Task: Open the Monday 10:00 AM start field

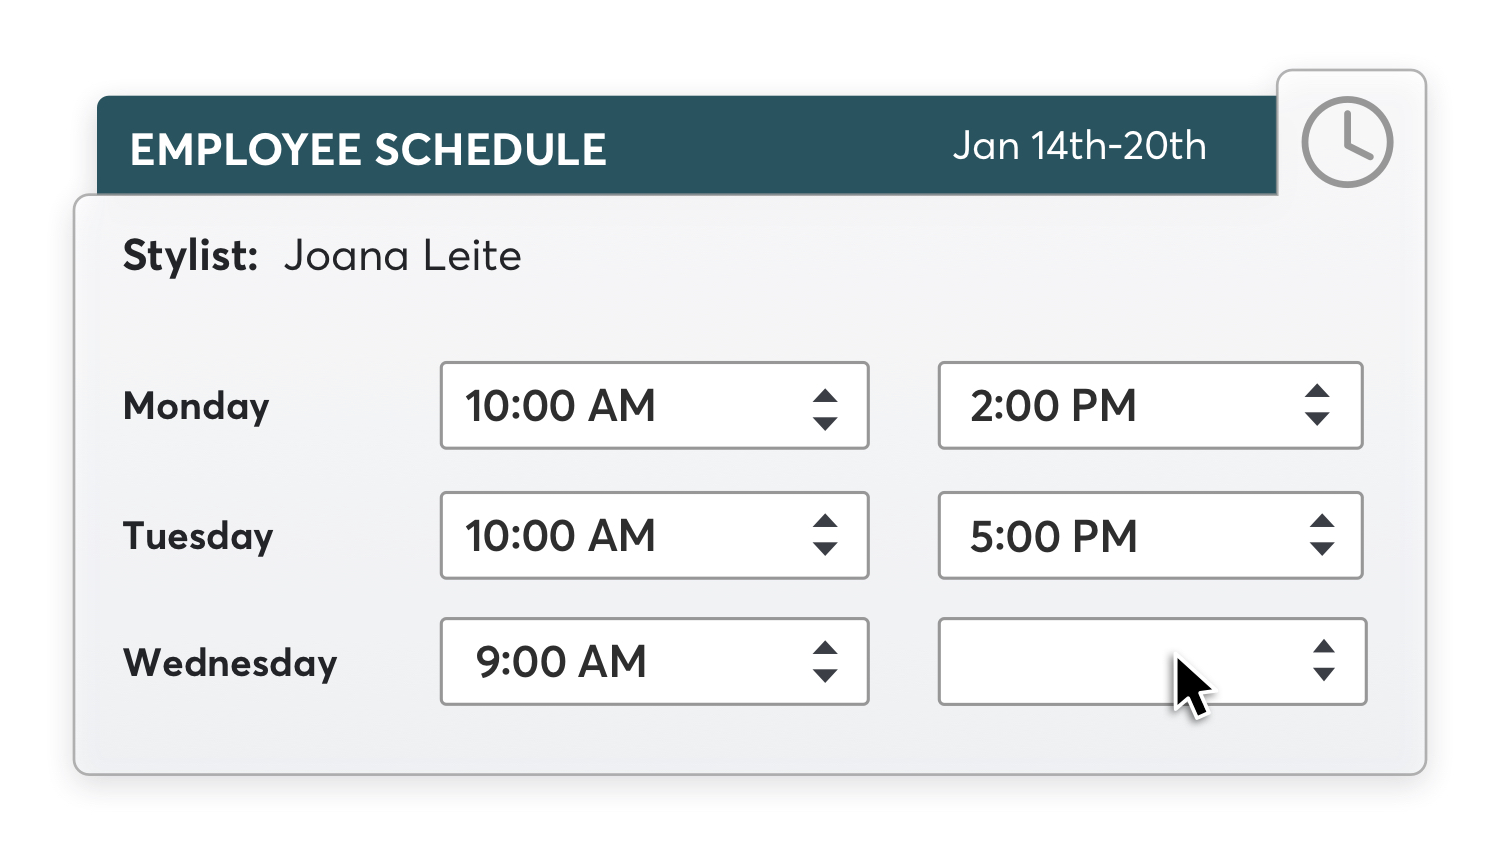Action: click(620, 406)
